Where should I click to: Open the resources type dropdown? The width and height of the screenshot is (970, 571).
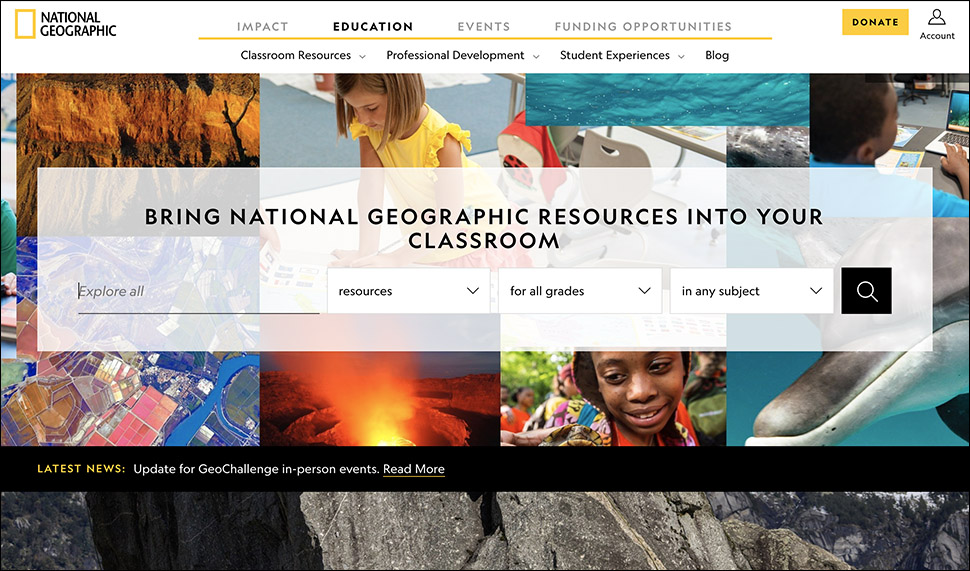(x=408, y=291)
